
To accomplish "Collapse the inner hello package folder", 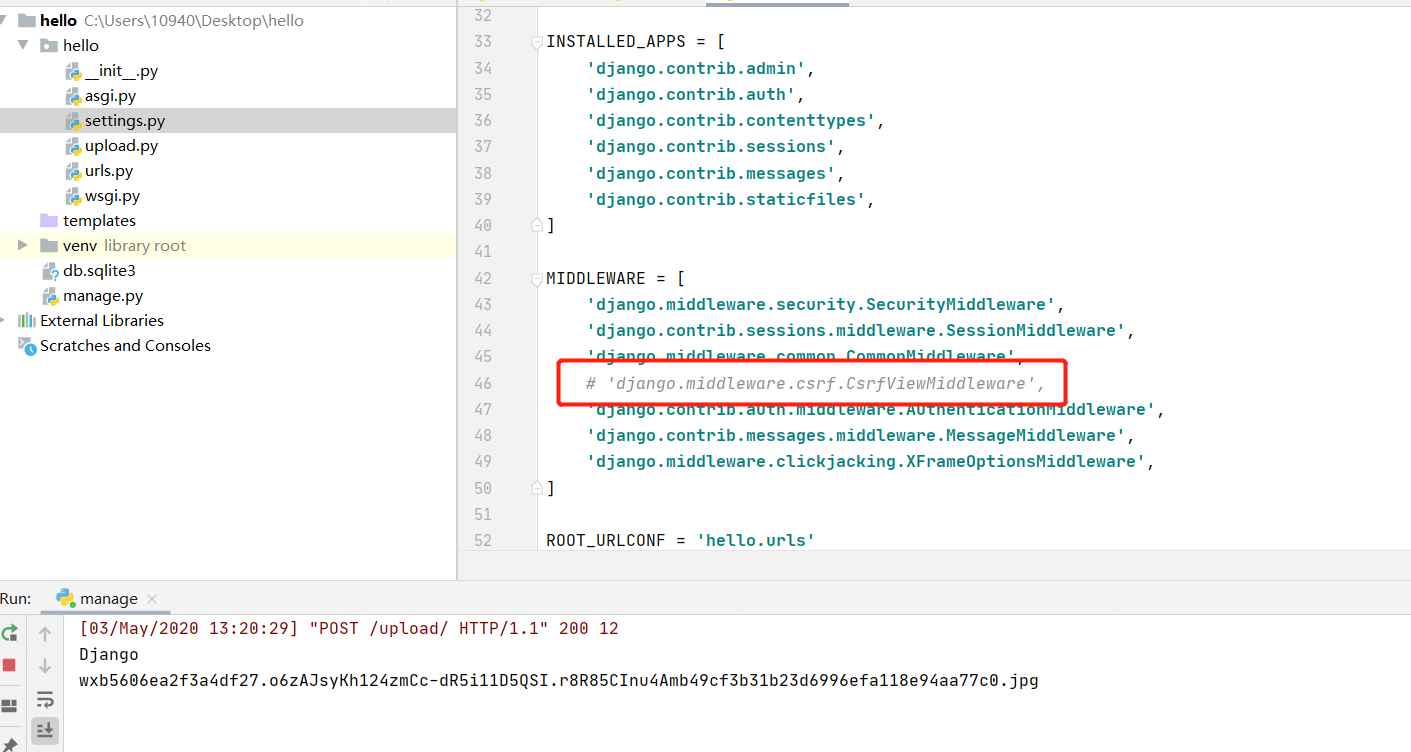I will pyautogui.click(x=23, y=45).
